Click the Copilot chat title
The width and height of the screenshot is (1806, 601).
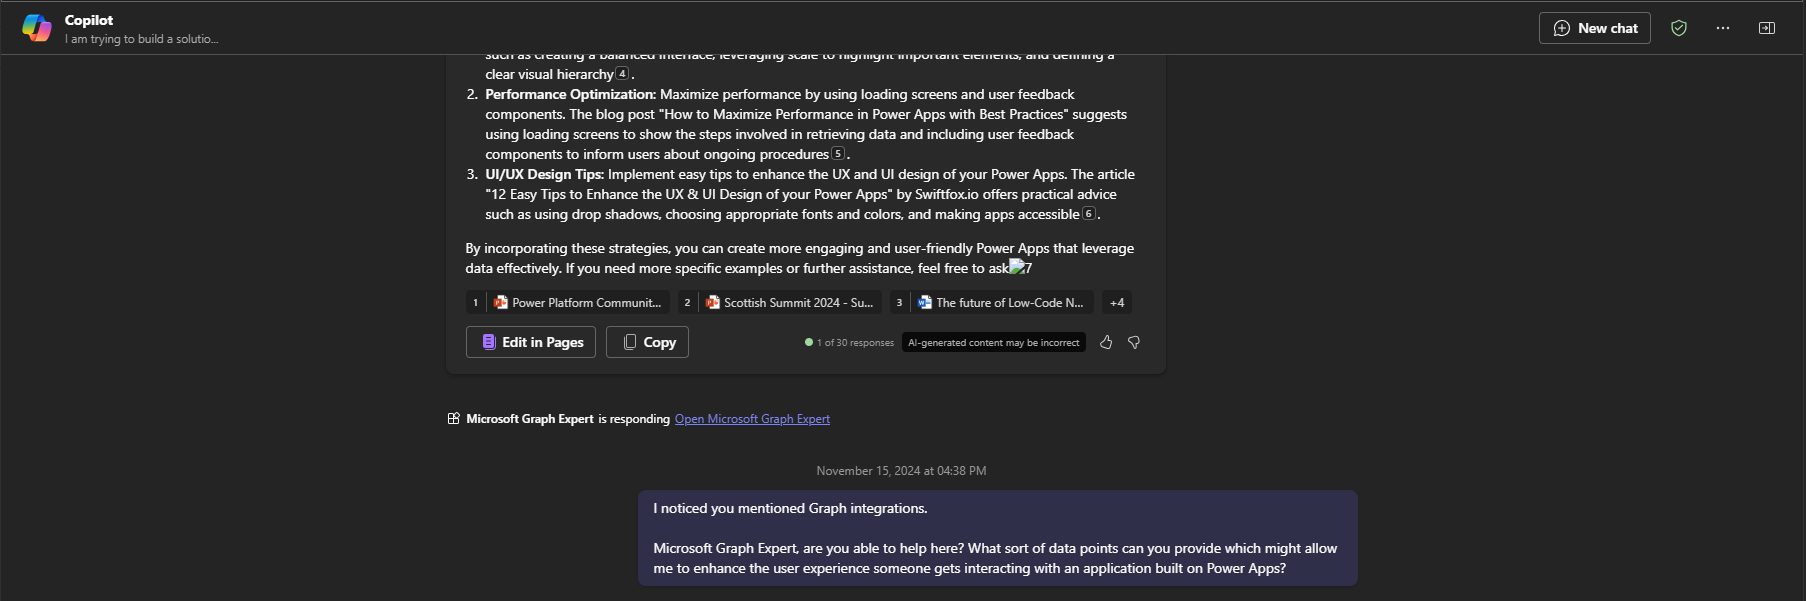click(89, 20)
